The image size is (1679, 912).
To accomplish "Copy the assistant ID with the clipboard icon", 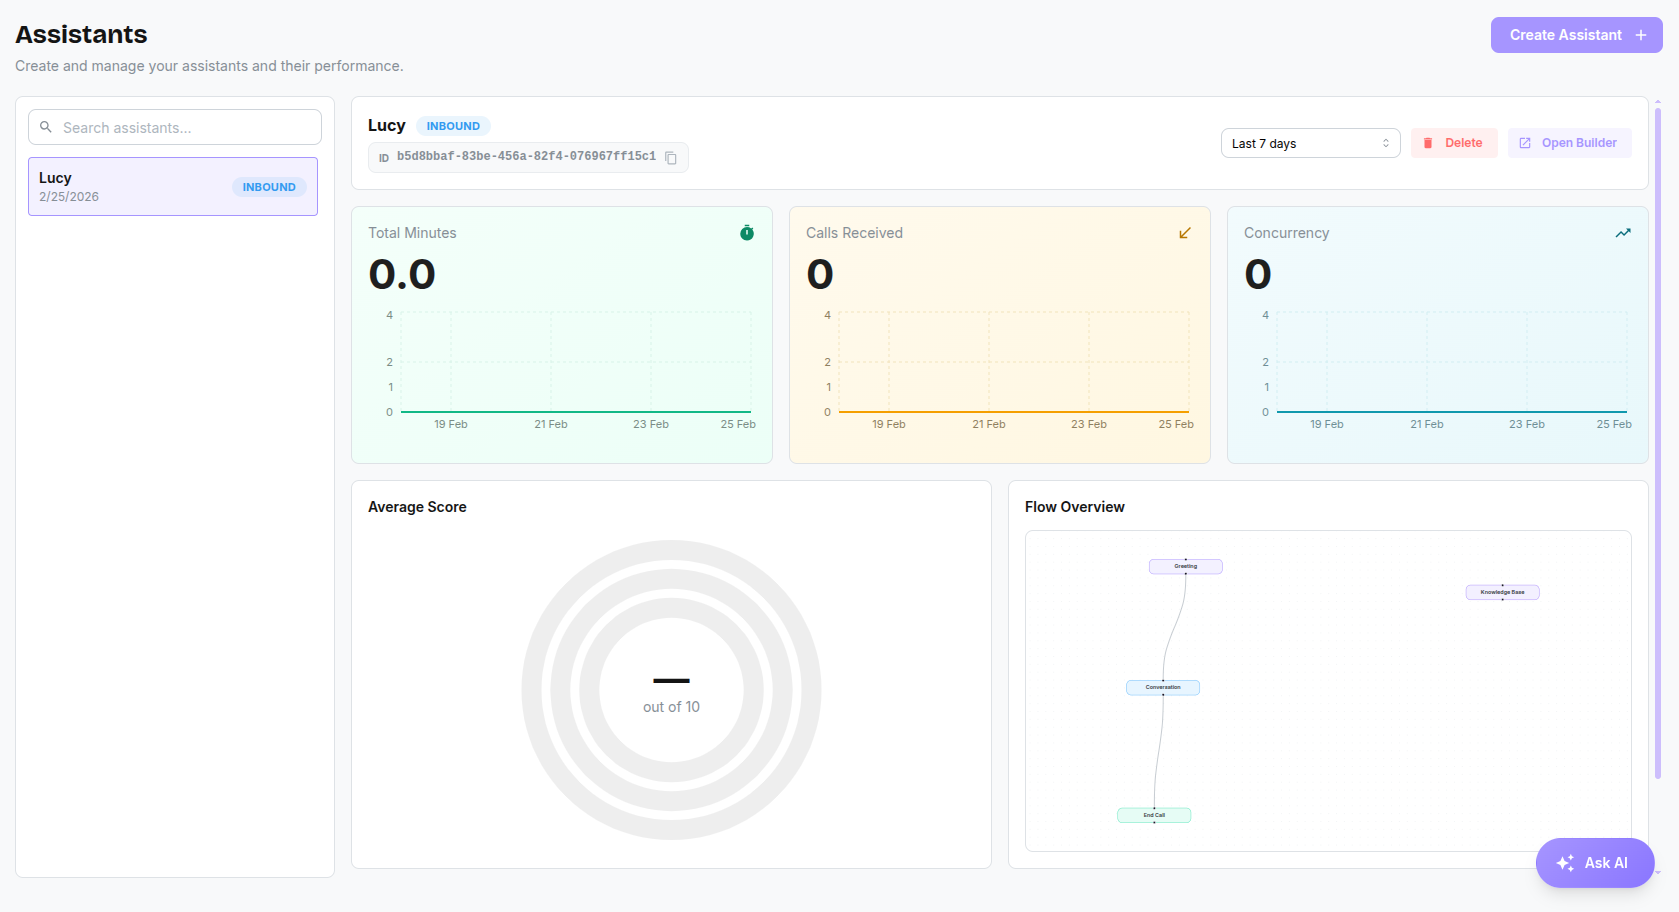I will (x=671, y=158).
